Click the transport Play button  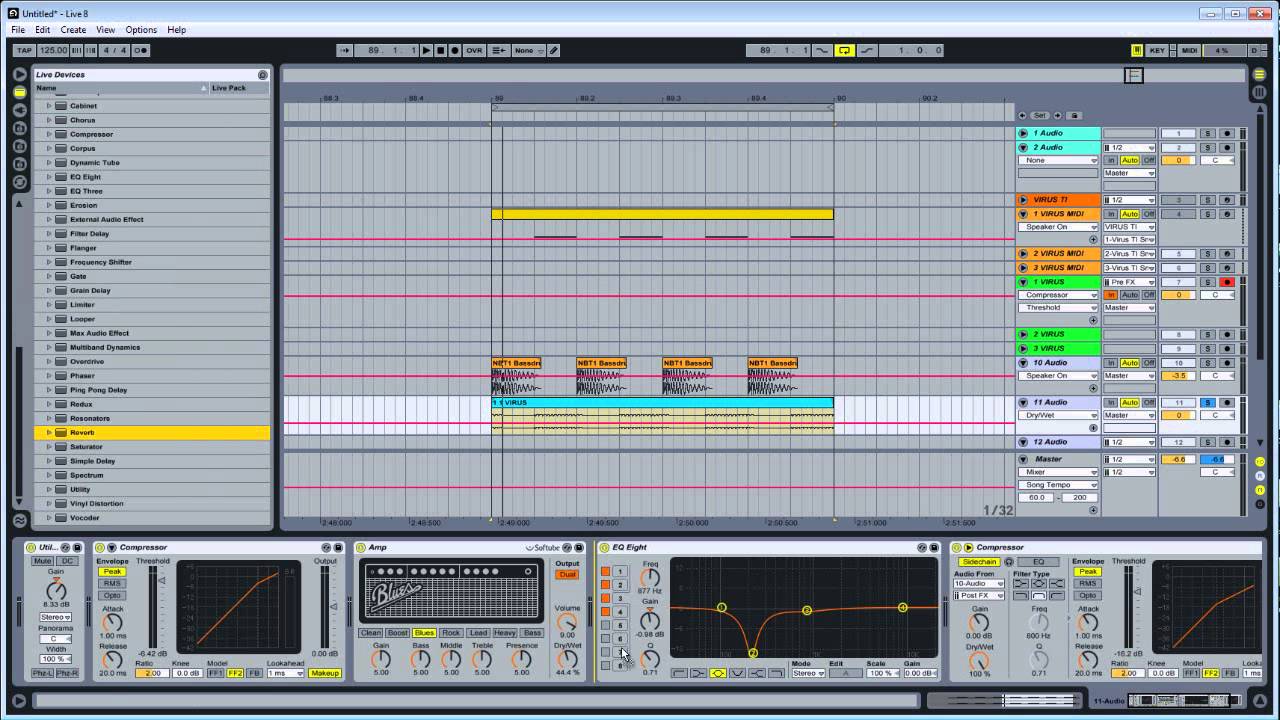pos(426,50)
